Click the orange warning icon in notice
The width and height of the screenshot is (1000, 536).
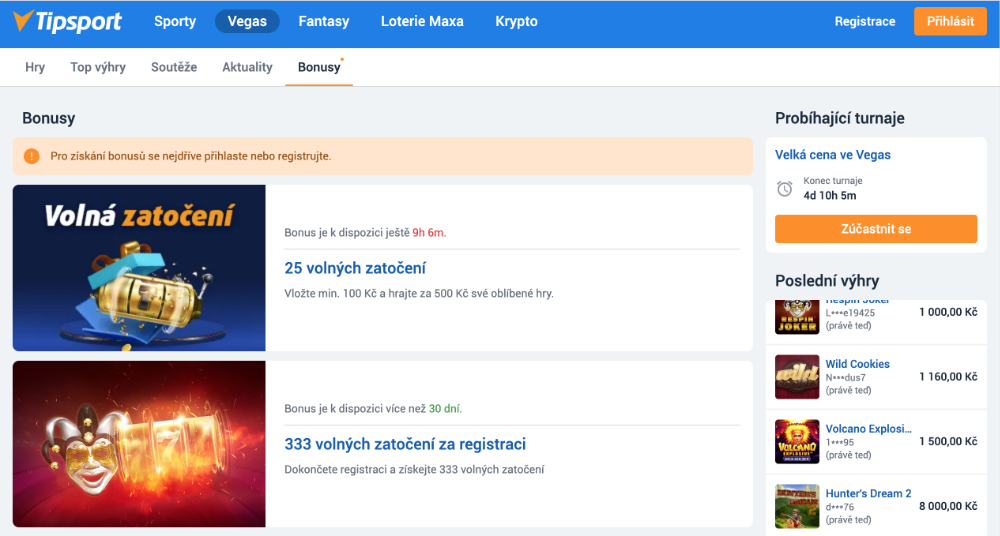pyautogui.click(x=31, y=156)
